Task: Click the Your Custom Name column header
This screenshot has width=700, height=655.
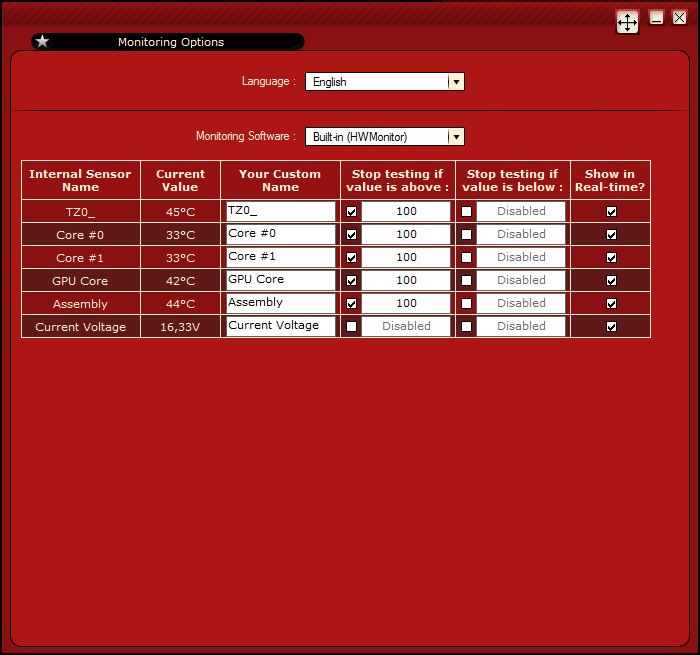Action: pos(280,180)
